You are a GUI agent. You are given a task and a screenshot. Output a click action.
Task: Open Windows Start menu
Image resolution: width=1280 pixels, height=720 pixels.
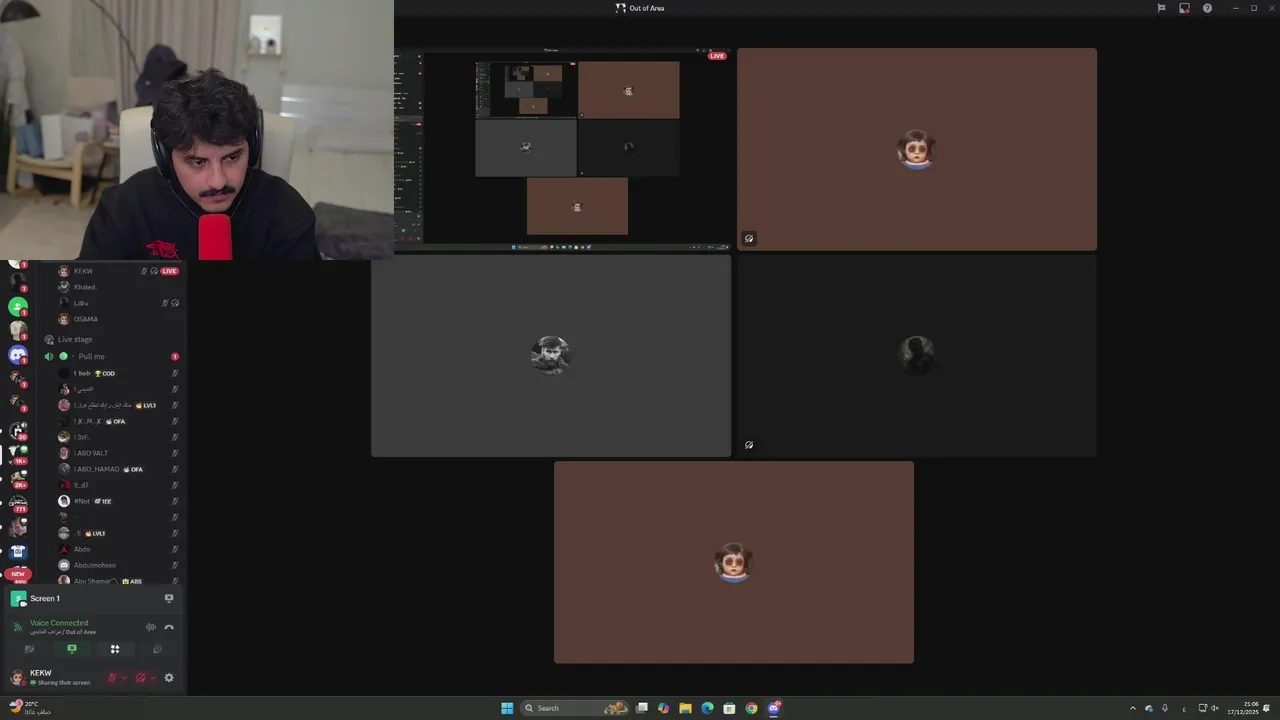click(507, 708)
